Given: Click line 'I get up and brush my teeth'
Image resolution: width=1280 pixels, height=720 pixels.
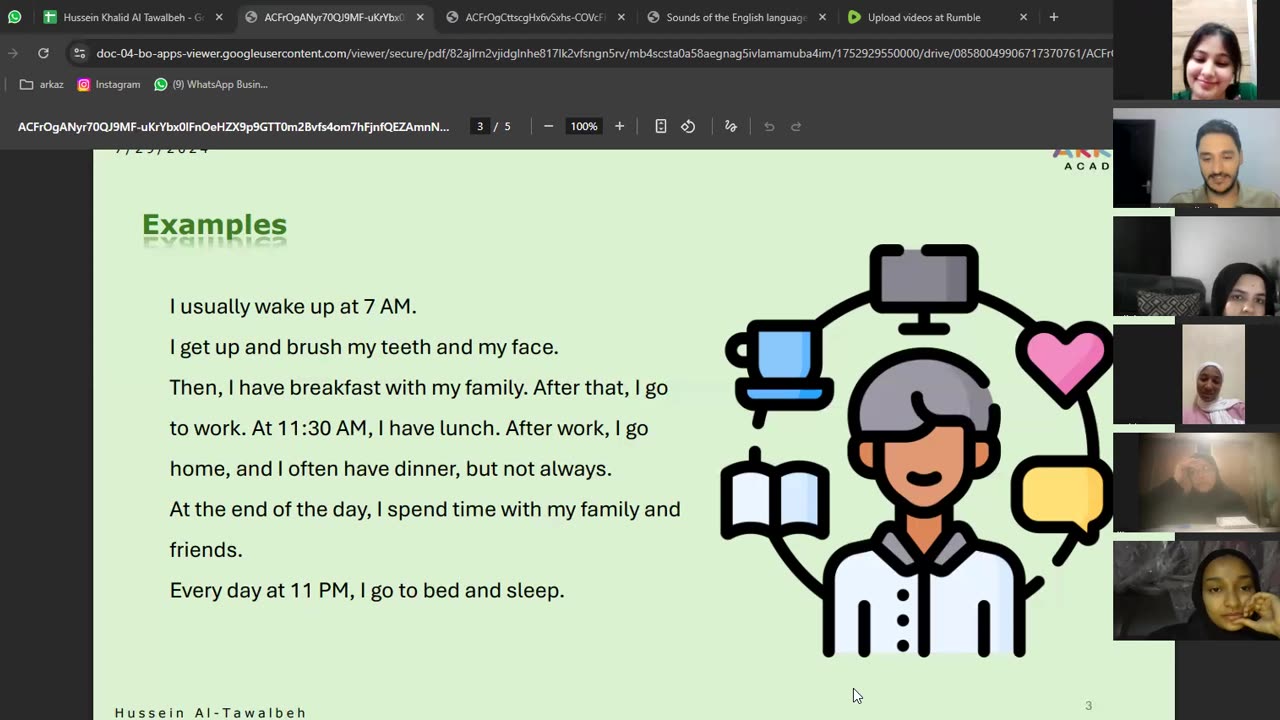Looking at the screenshot, I should click(364, 348).
